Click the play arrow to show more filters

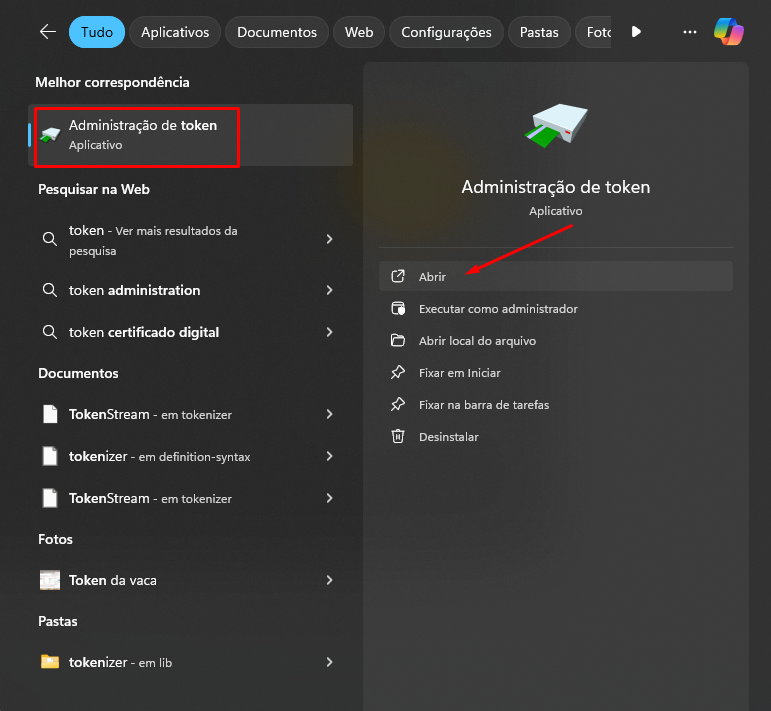click(x=636, y=32)
